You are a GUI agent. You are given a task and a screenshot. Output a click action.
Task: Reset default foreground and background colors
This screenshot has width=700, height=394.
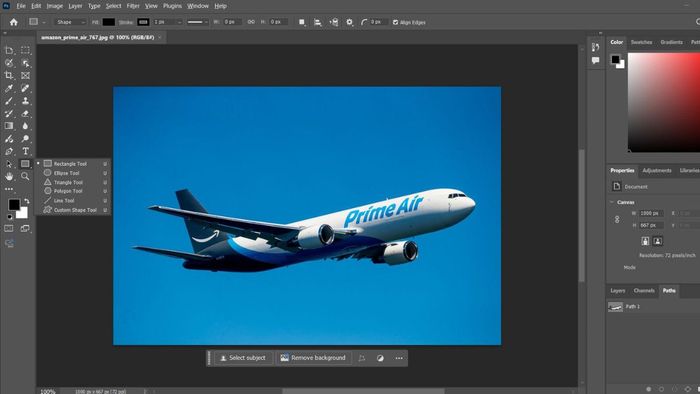pyautogui.click(x=9, y=217)
